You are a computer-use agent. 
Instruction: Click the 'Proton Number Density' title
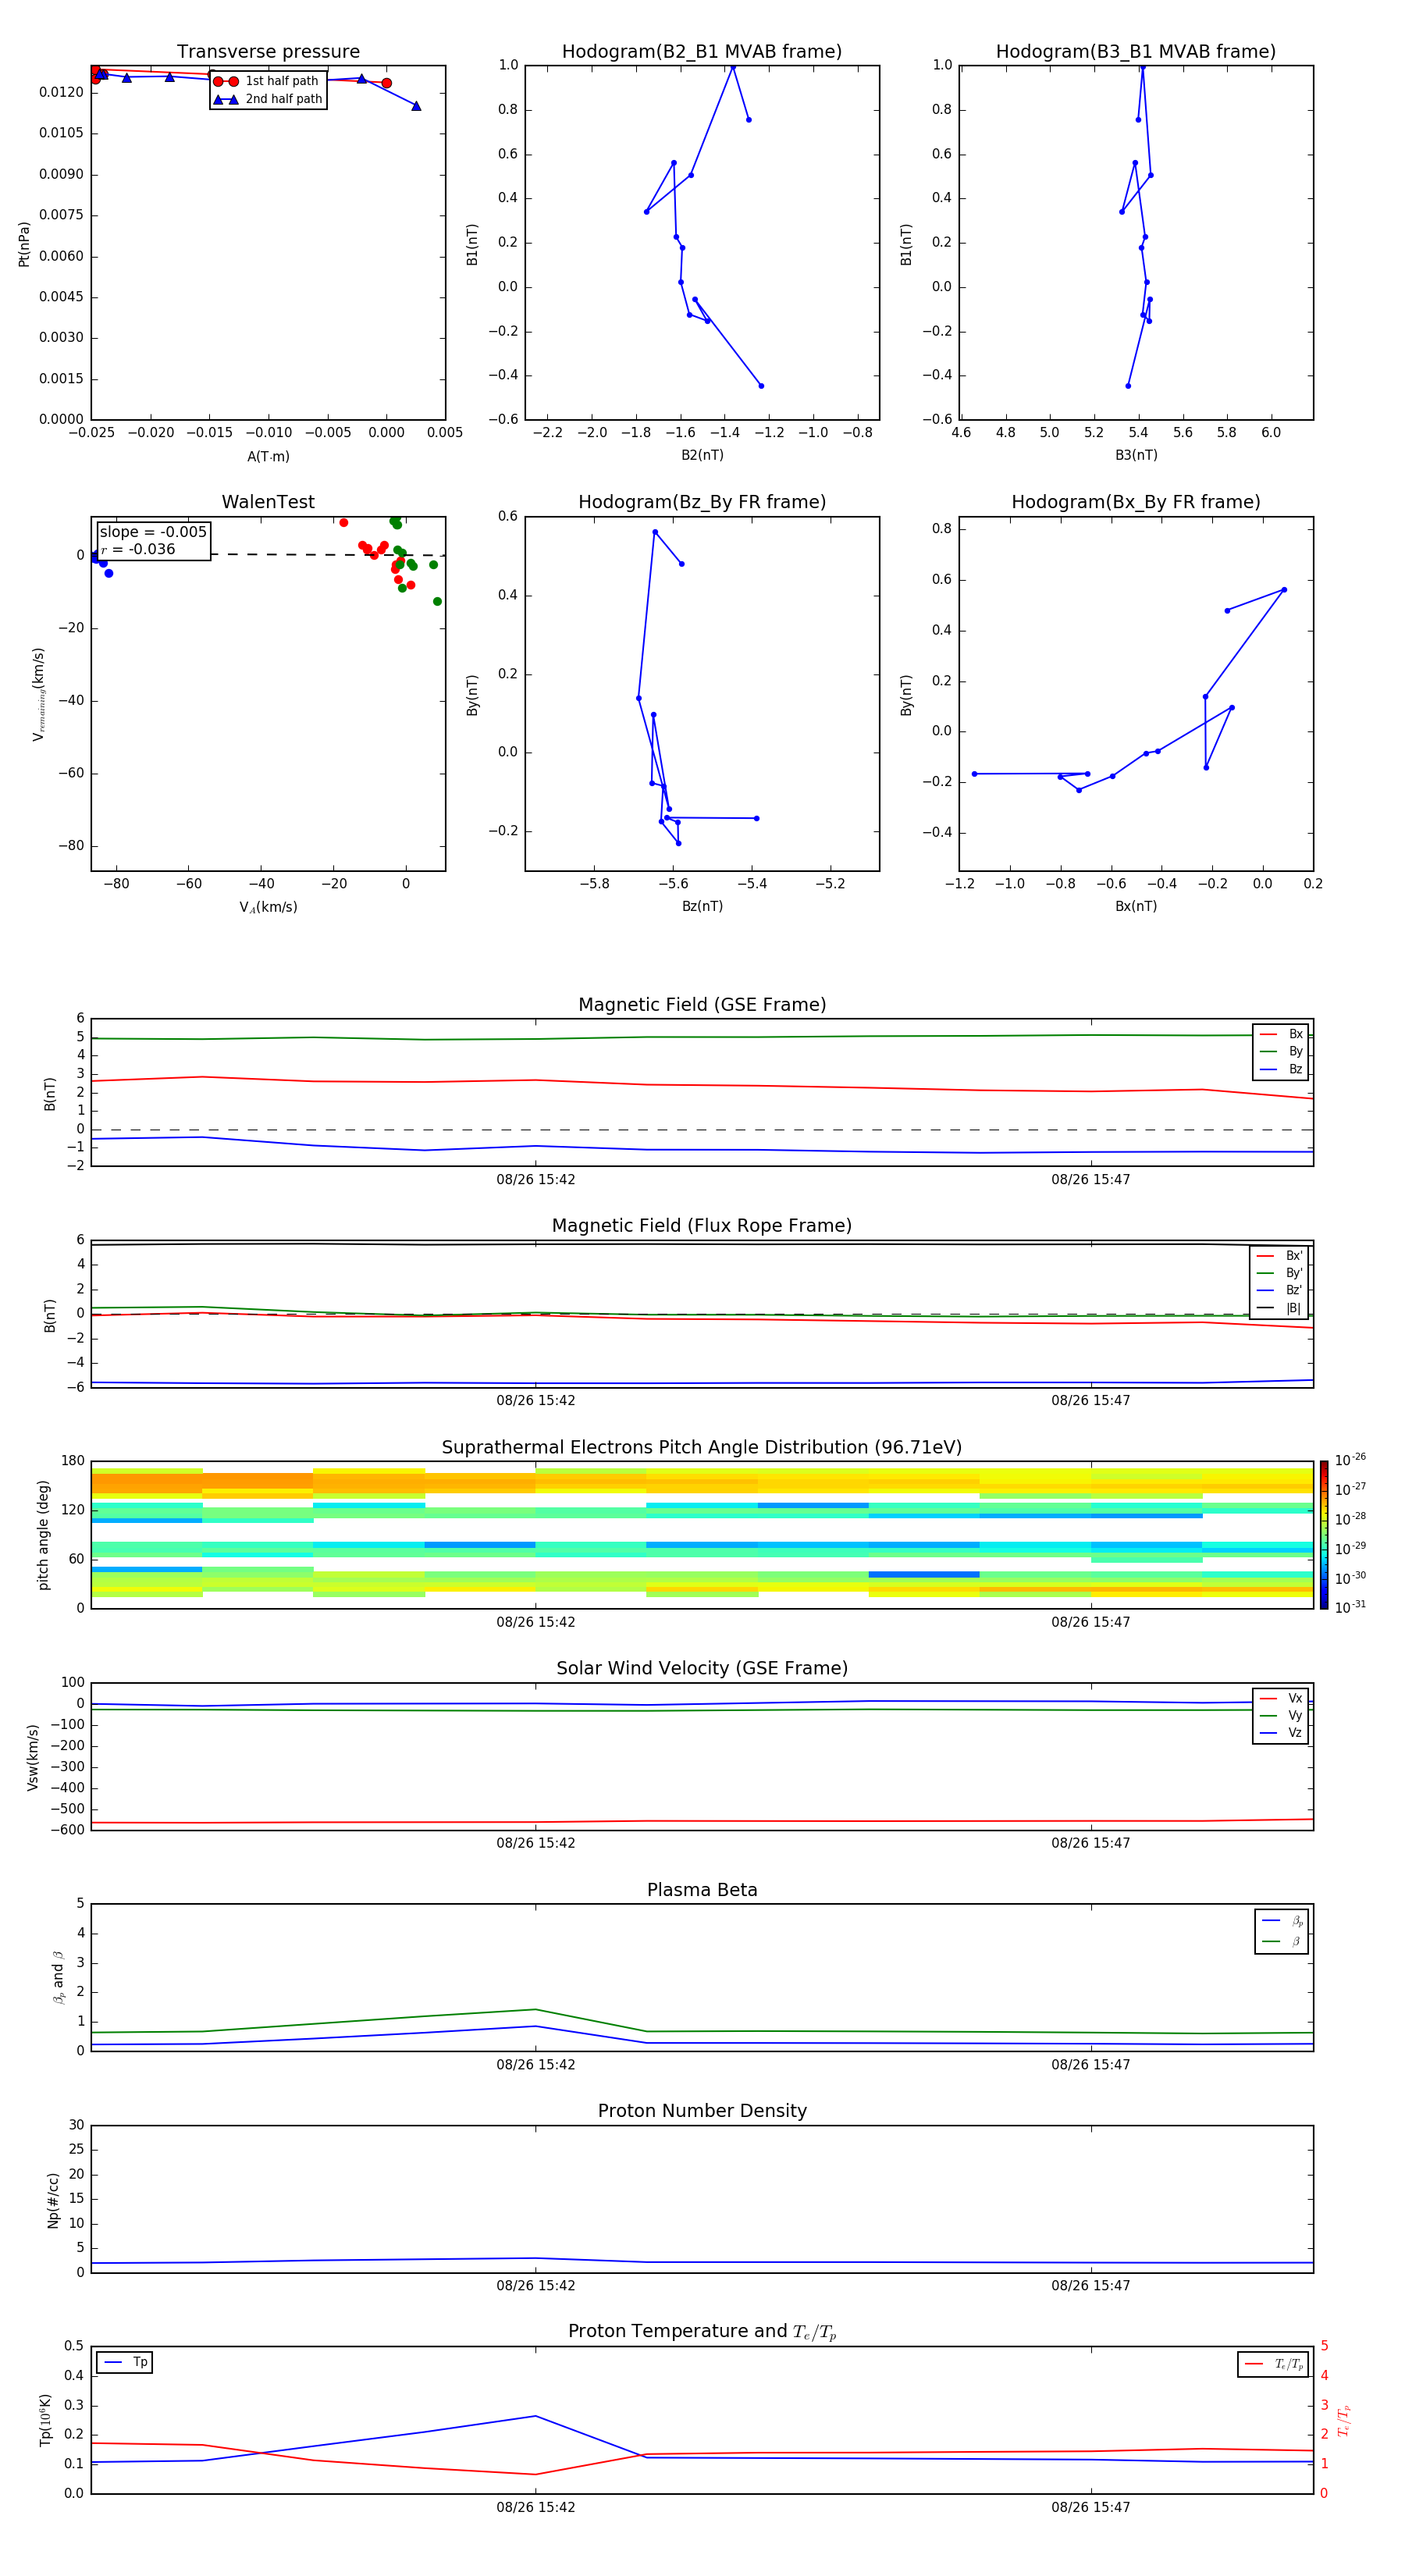[702, 2111]
